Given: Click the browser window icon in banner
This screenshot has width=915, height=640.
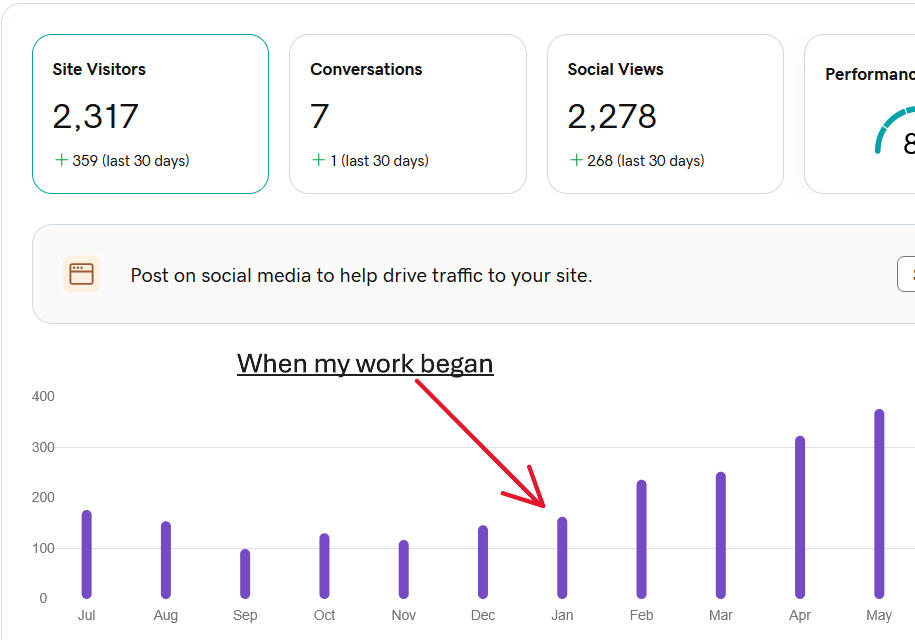Looking at the screenshot, I should (82, 274).
